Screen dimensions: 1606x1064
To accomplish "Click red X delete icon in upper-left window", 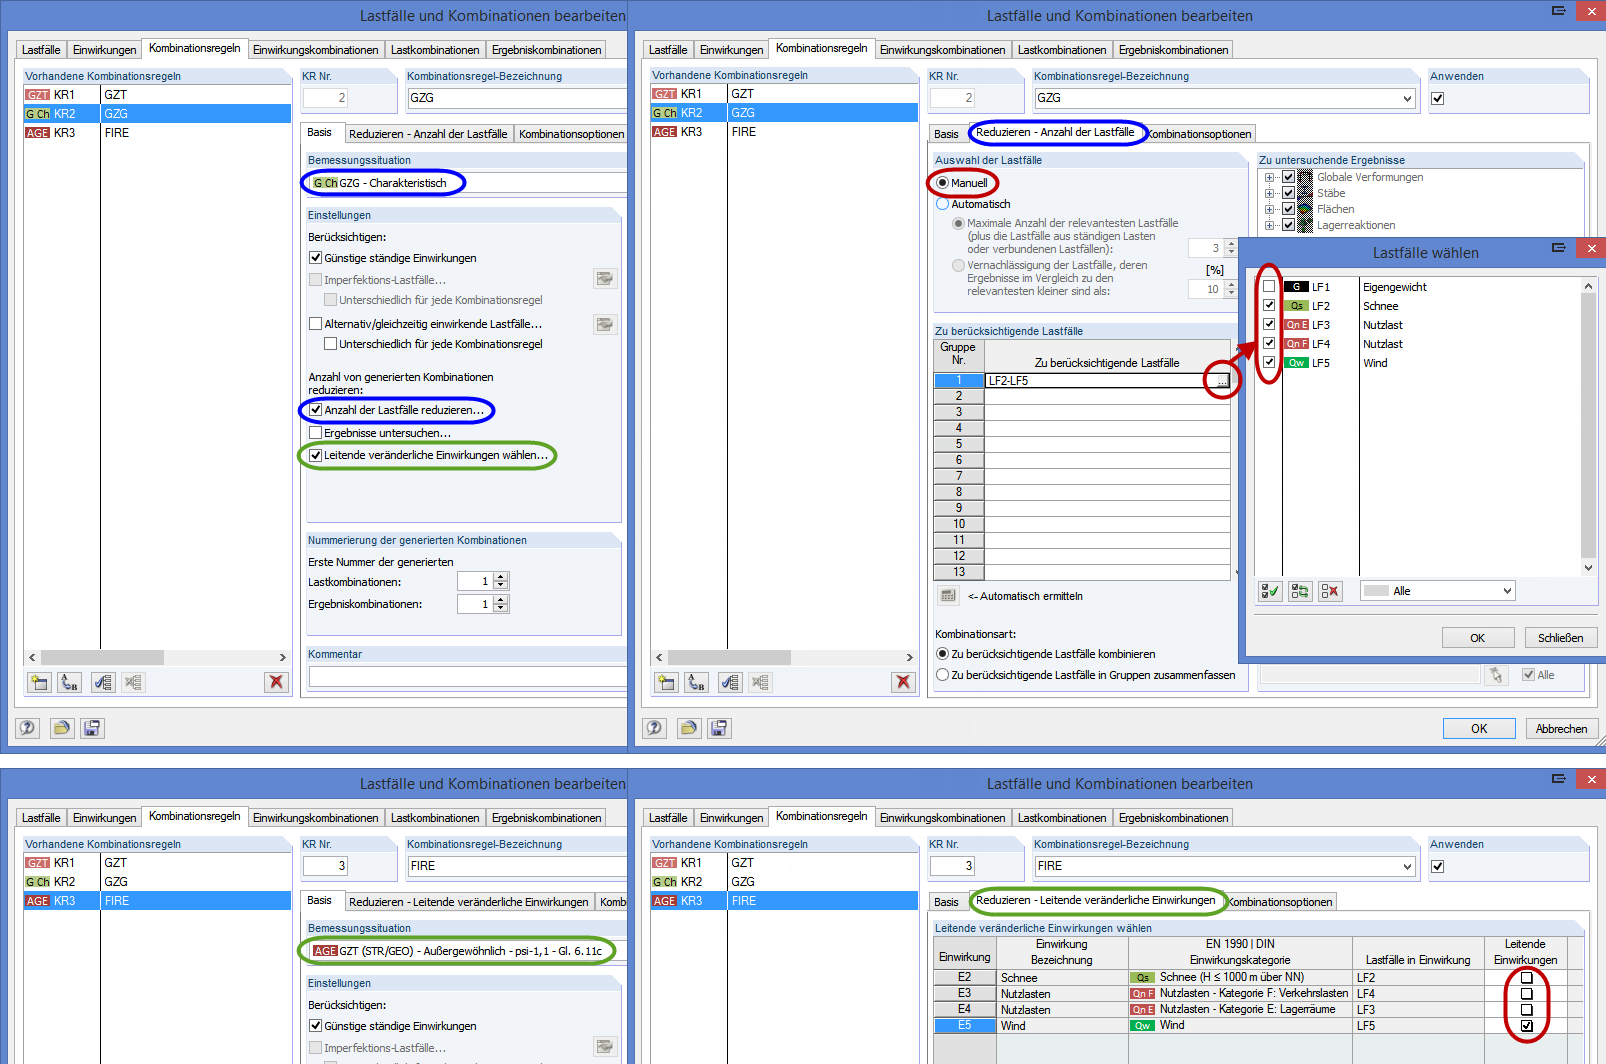I will (x=276, y=682).
